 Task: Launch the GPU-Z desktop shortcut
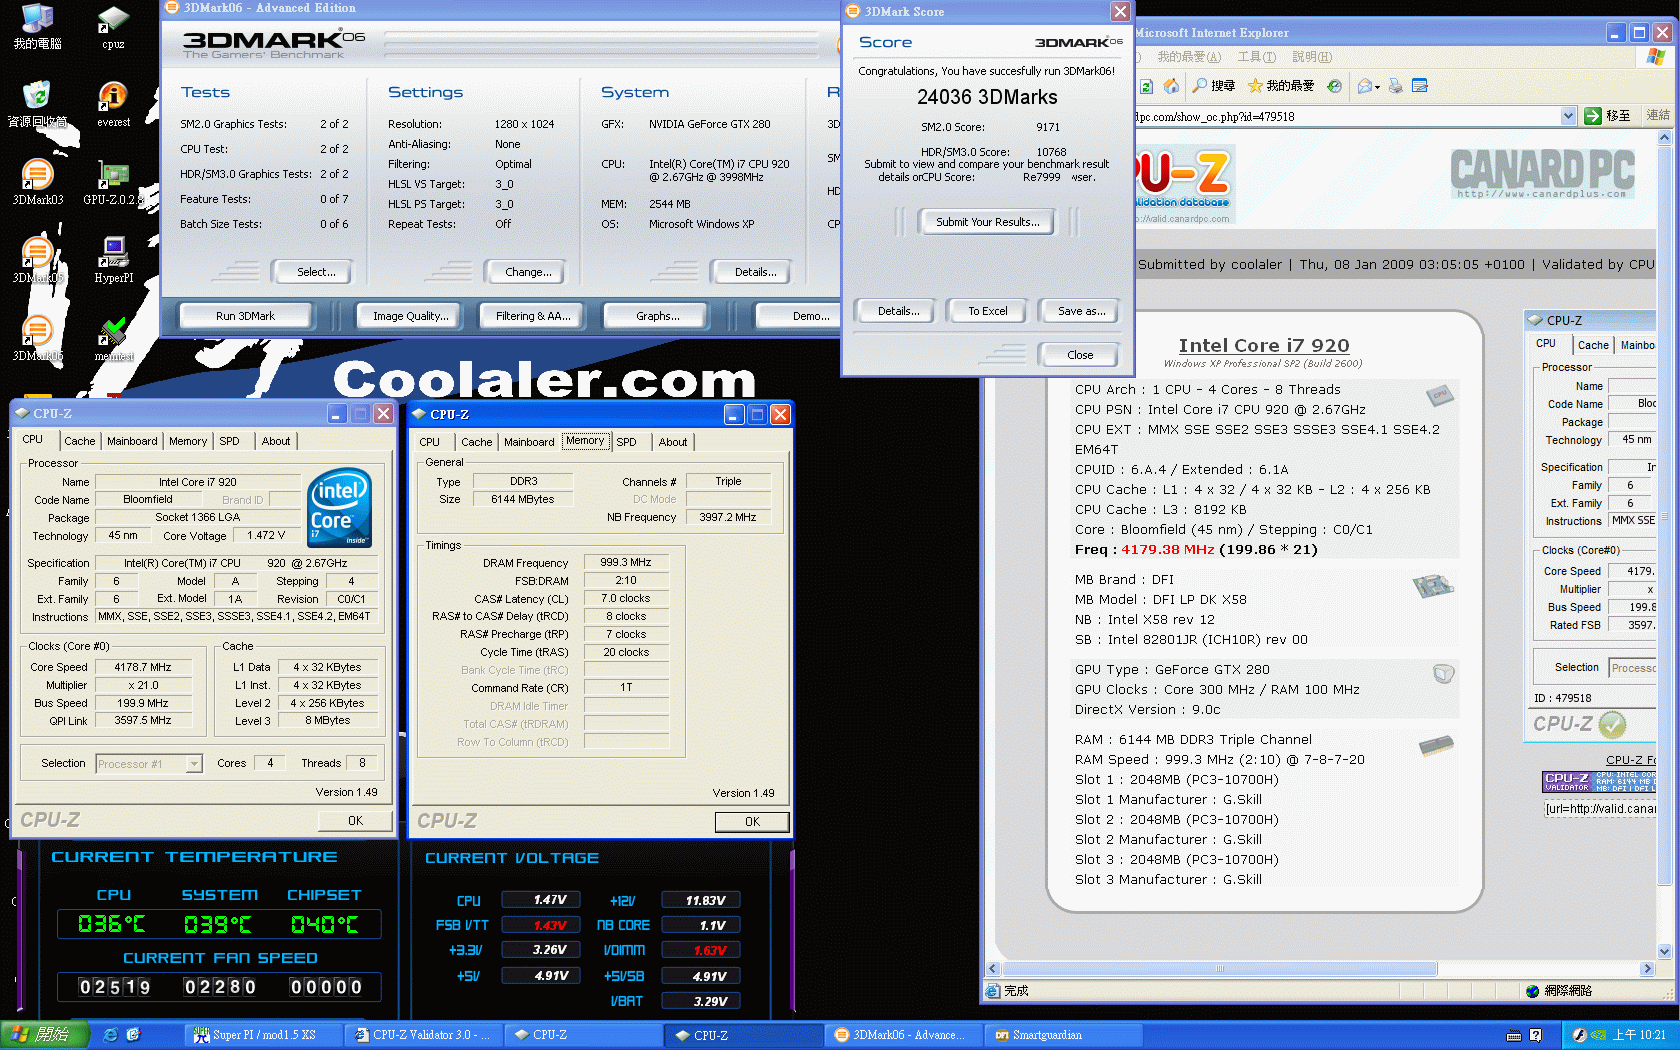tap(113, 182)
